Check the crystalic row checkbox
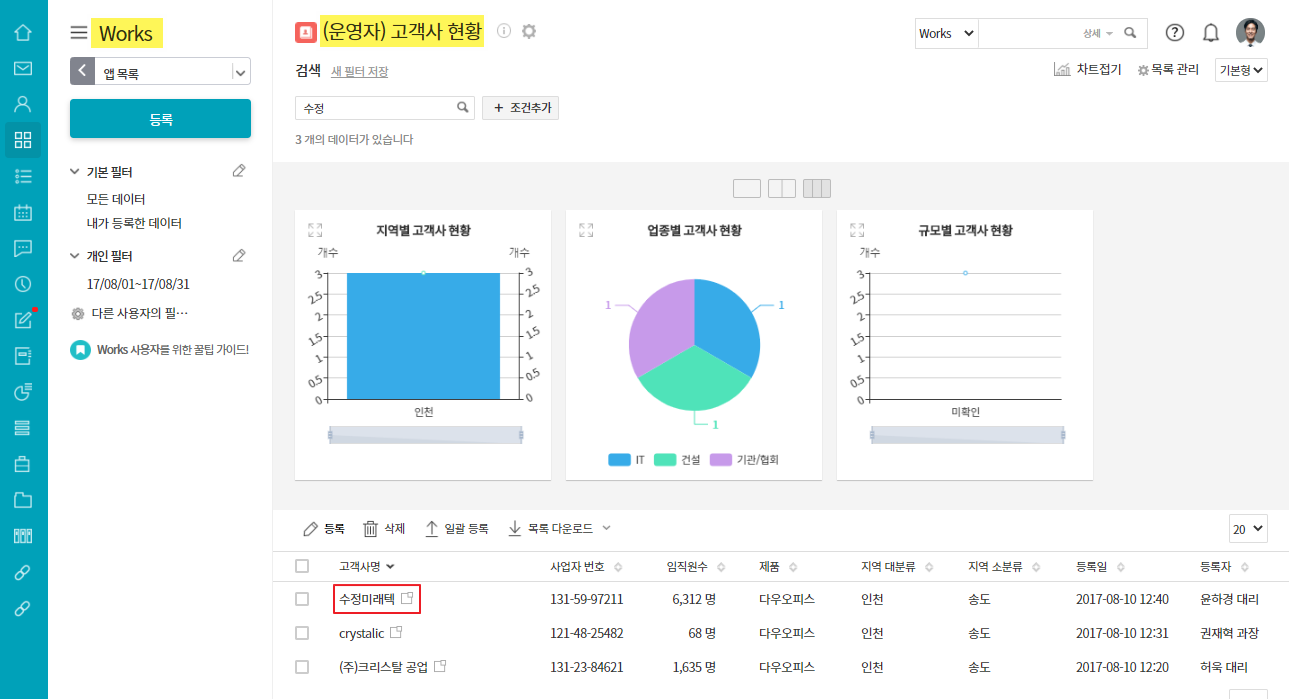The image size is (1289, 699). pyautogui.click(x=302, y=633)
